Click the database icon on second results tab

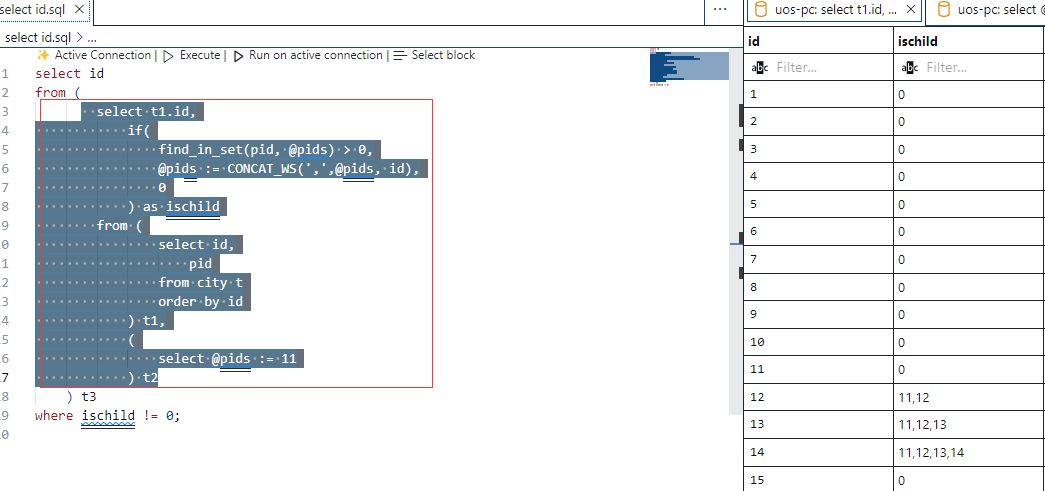[943, 10]
